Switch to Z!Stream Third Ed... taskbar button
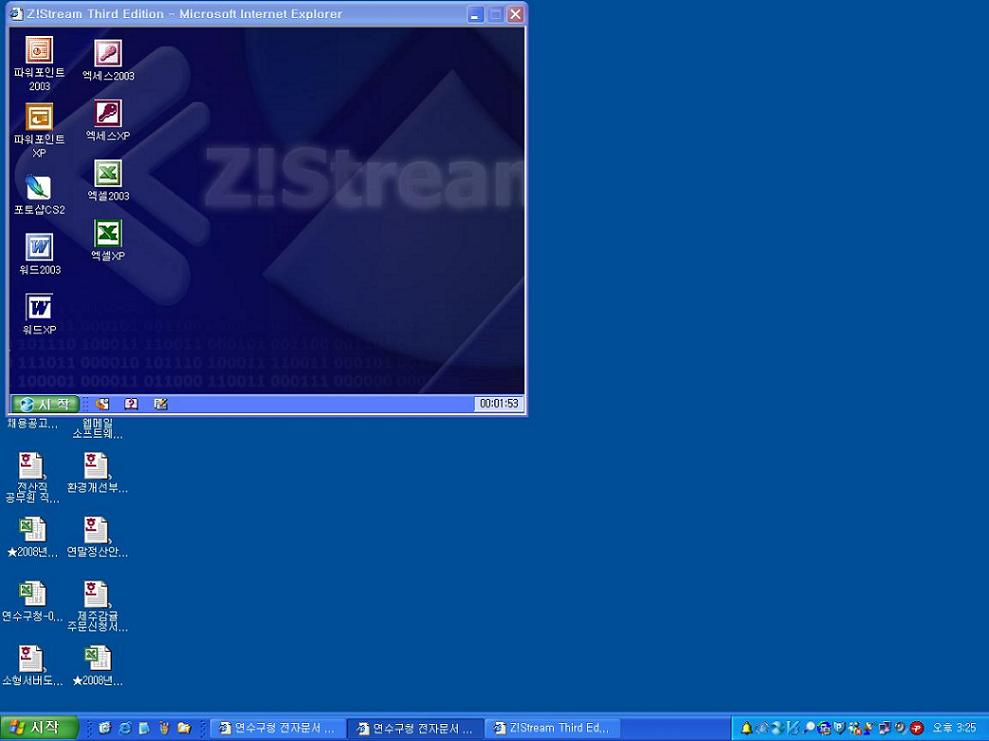Image resolution: width=989 pixels, height=741 pixels. point(552,728)
